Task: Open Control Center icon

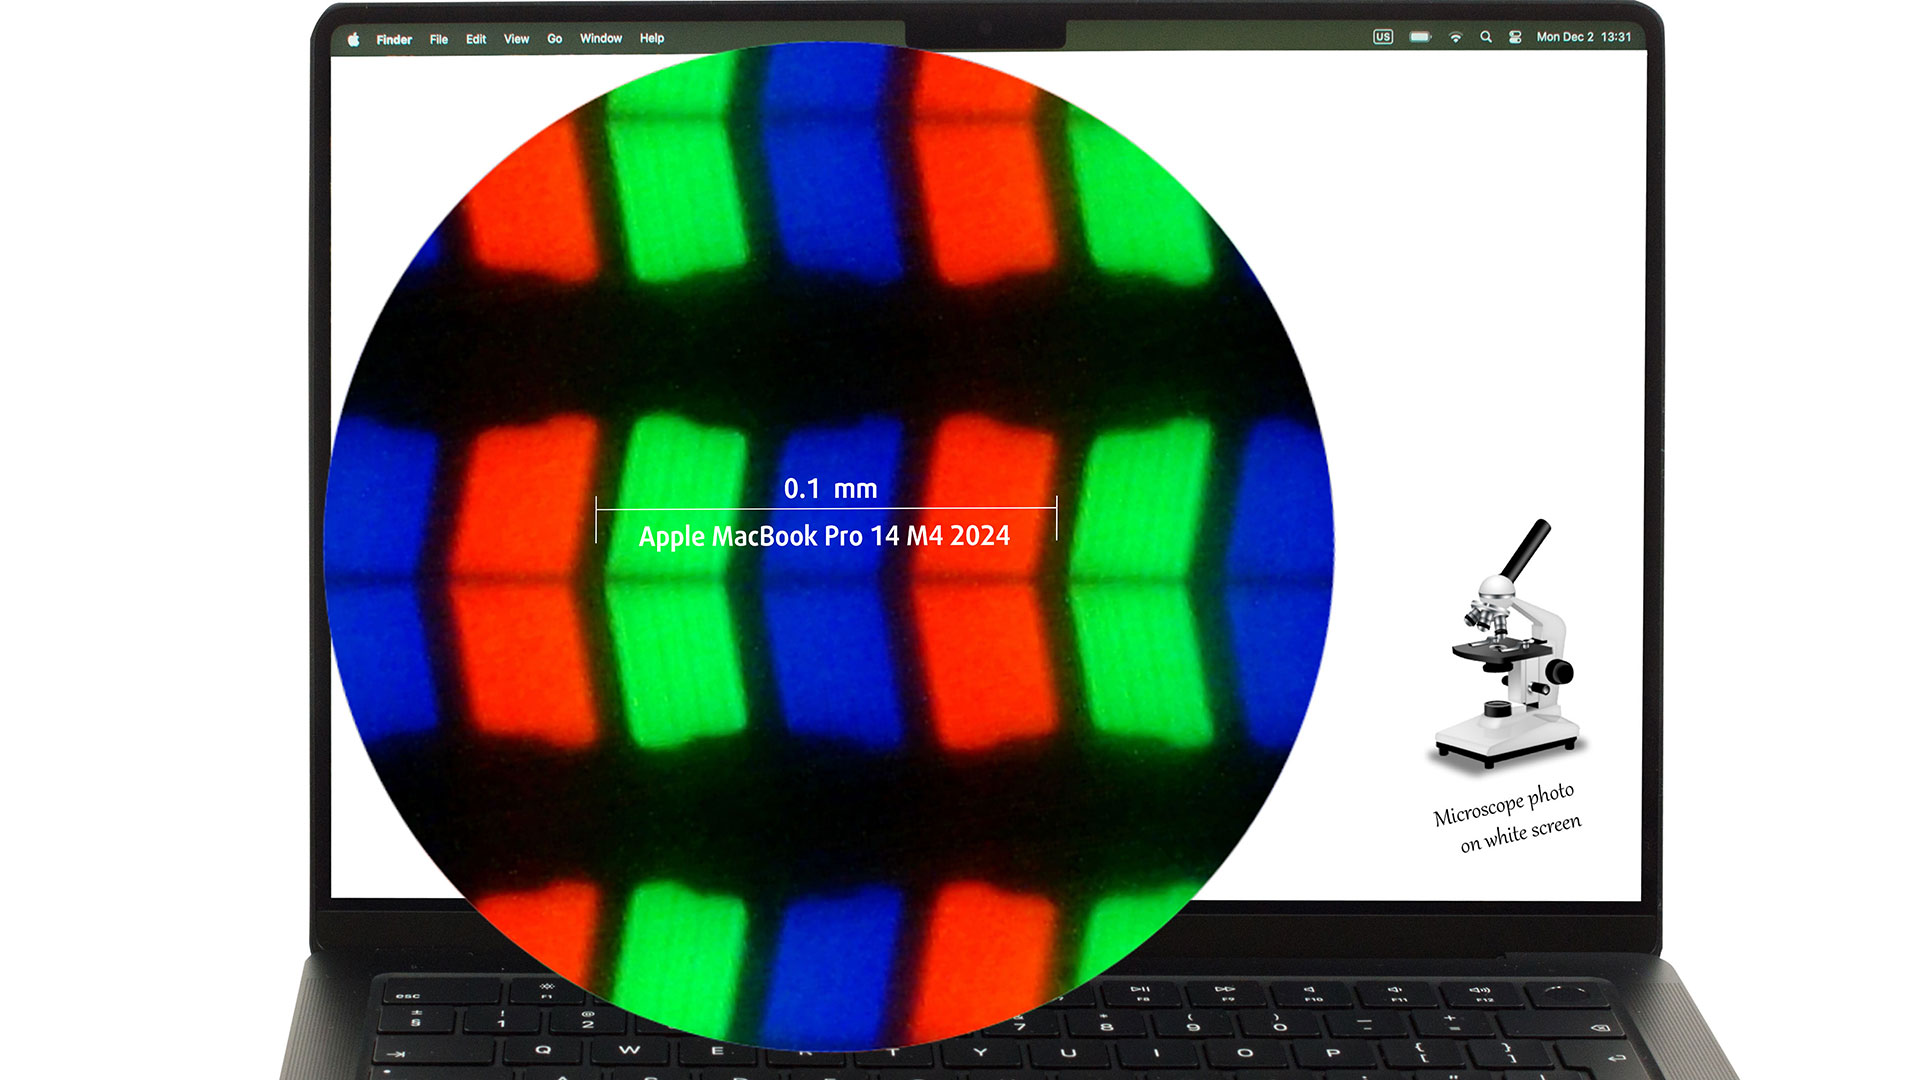Action: [1515, 37]
